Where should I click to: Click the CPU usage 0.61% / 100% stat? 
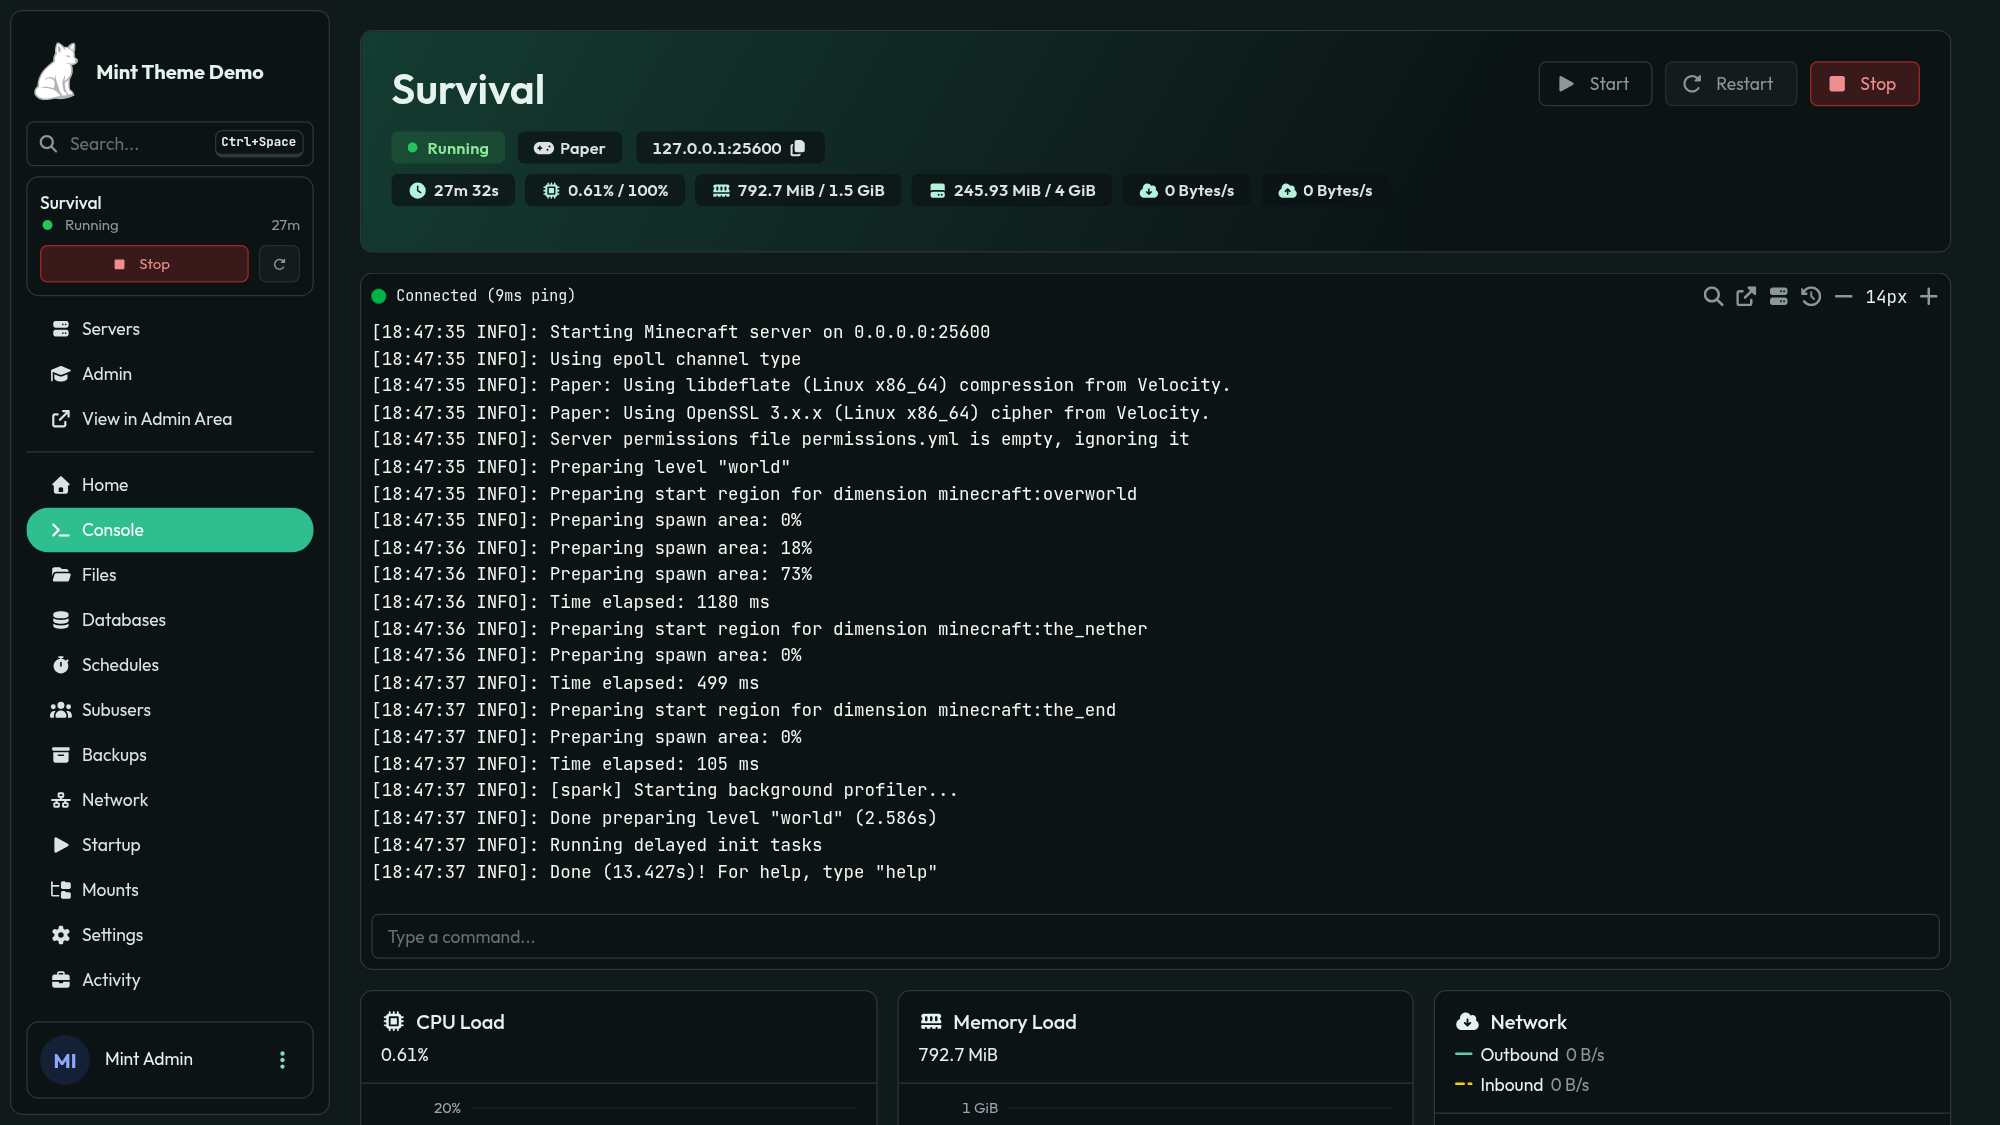(605, 190)
